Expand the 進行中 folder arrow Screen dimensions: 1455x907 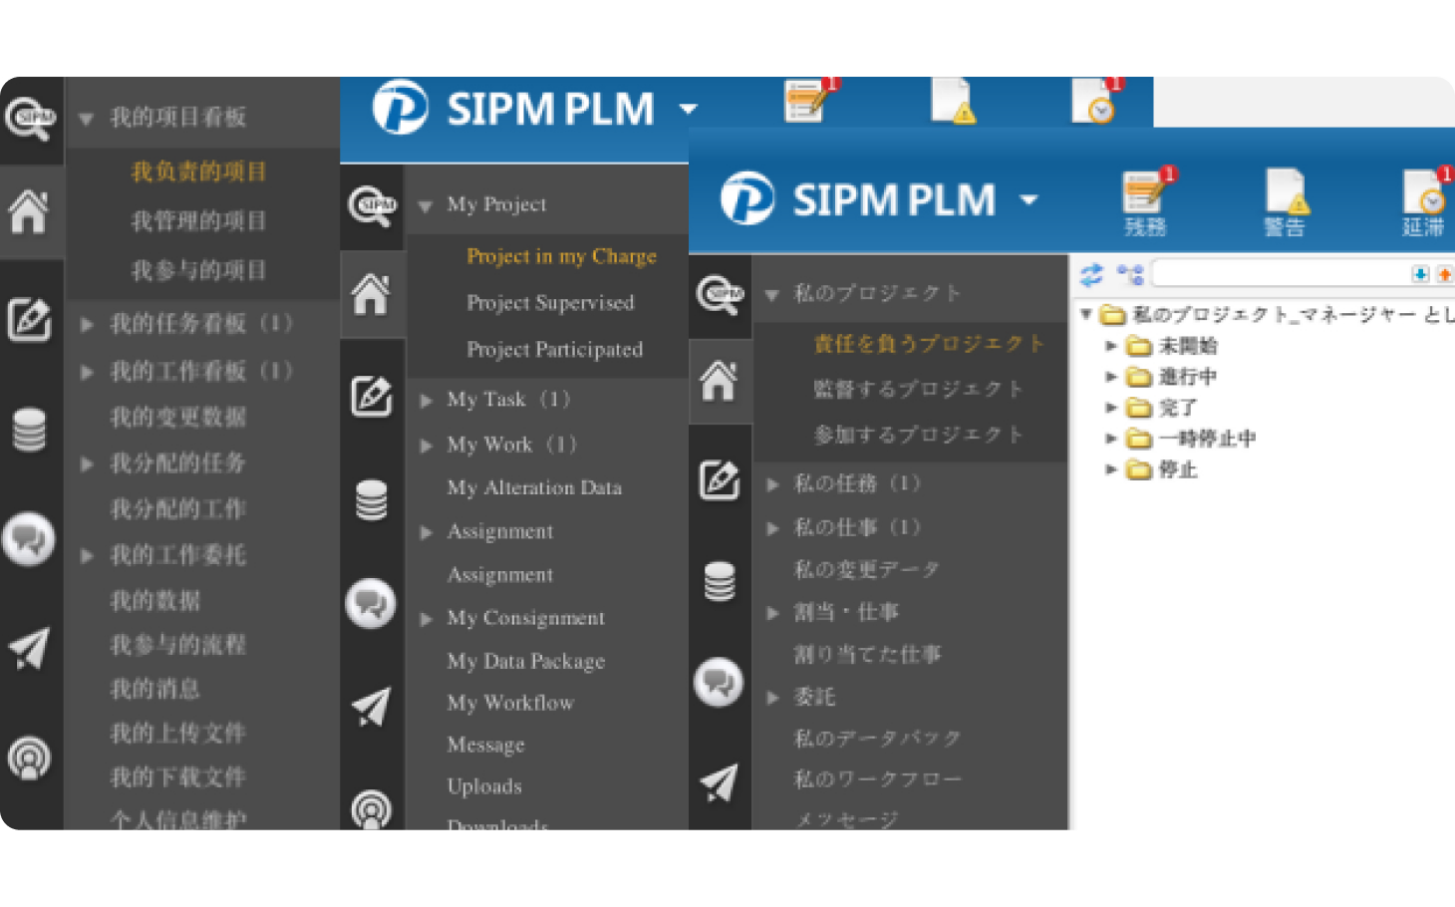pos(1111,377)
